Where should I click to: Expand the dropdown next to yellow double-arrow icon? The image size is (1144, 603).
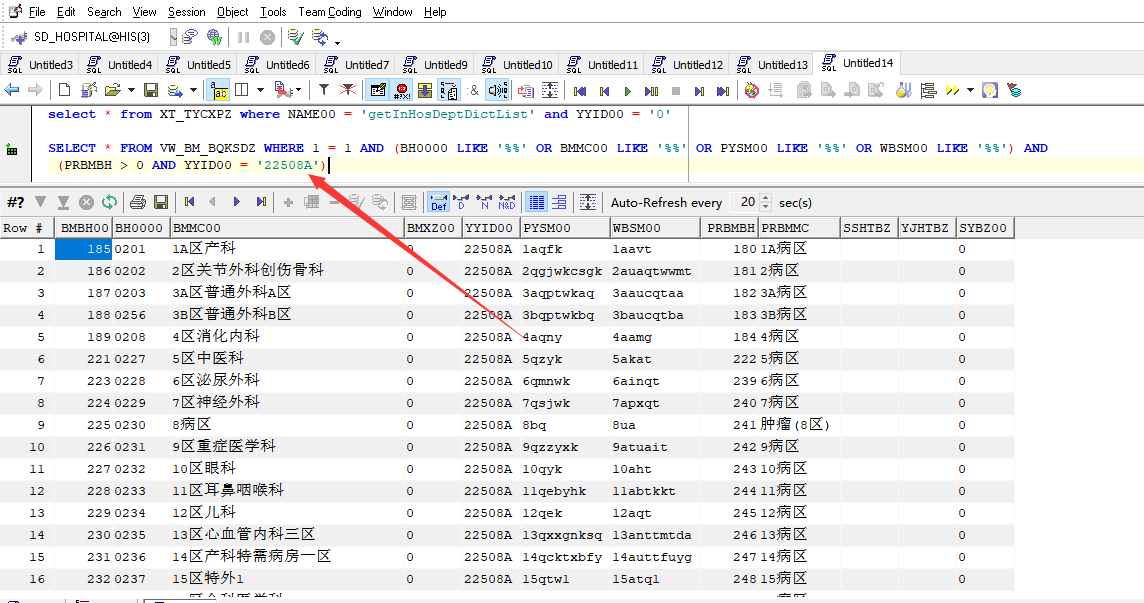[x=970, y=90]
